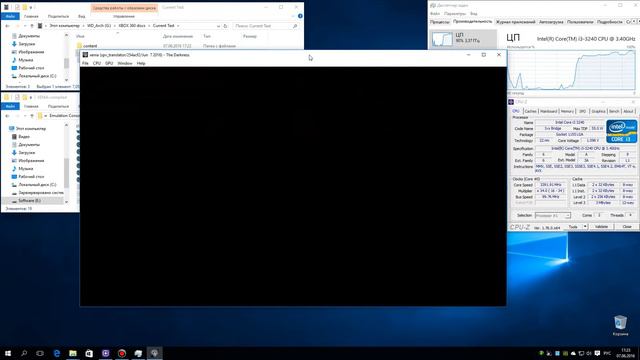
Task: Open Graphics tab in CPU-Z
Action: click(x=598, y=111)
